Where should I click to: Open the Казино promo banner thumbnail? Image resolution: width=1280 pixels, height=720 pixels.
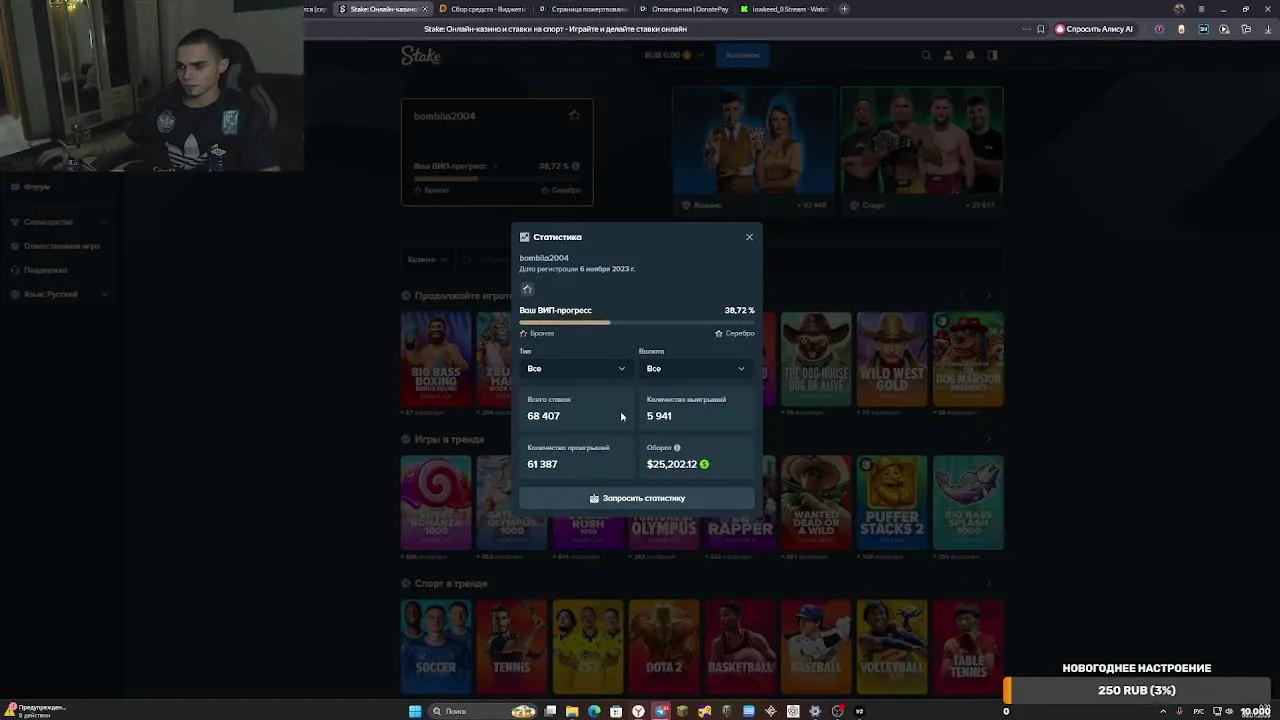[x=753, y=150]
